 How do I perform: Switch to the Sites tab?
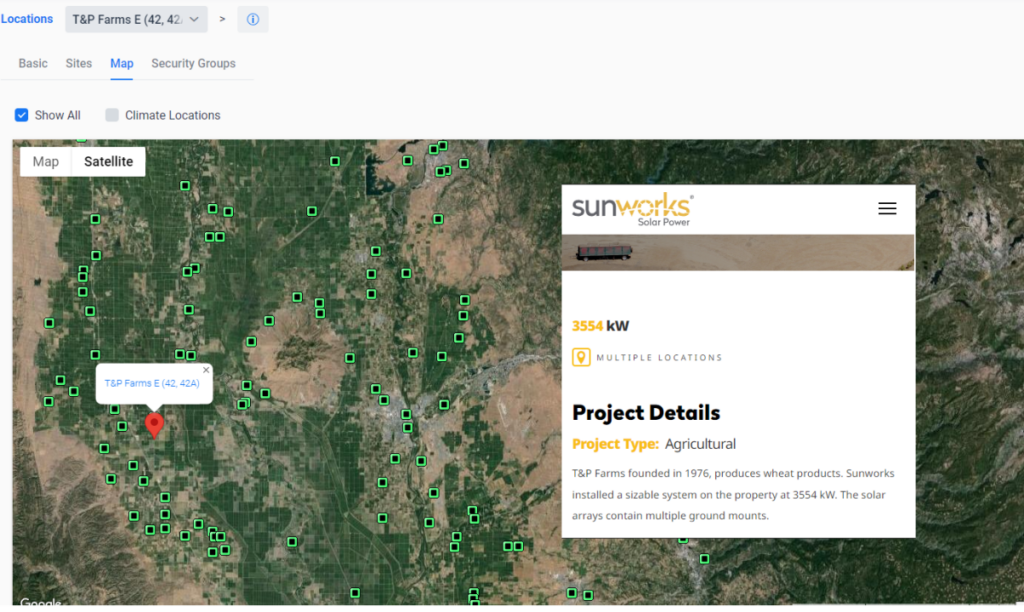tap(79, 63)
